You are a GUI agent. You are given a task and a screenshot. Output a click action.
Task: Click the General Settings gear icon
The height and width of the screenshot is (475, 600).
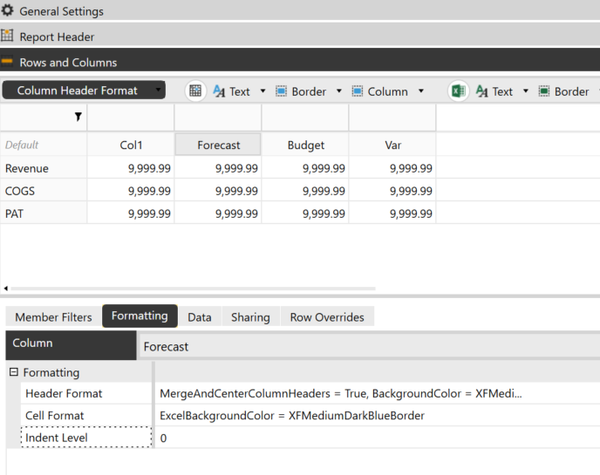(x=7, y=11)
